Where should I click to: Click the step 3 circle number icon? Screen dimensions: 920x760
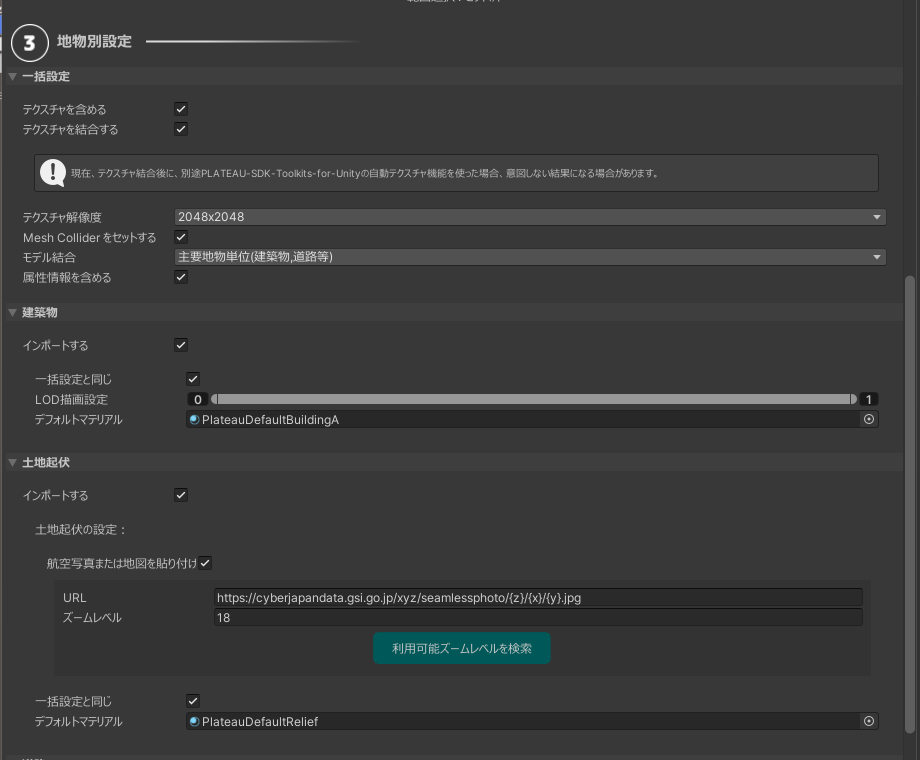pos(30,43)
